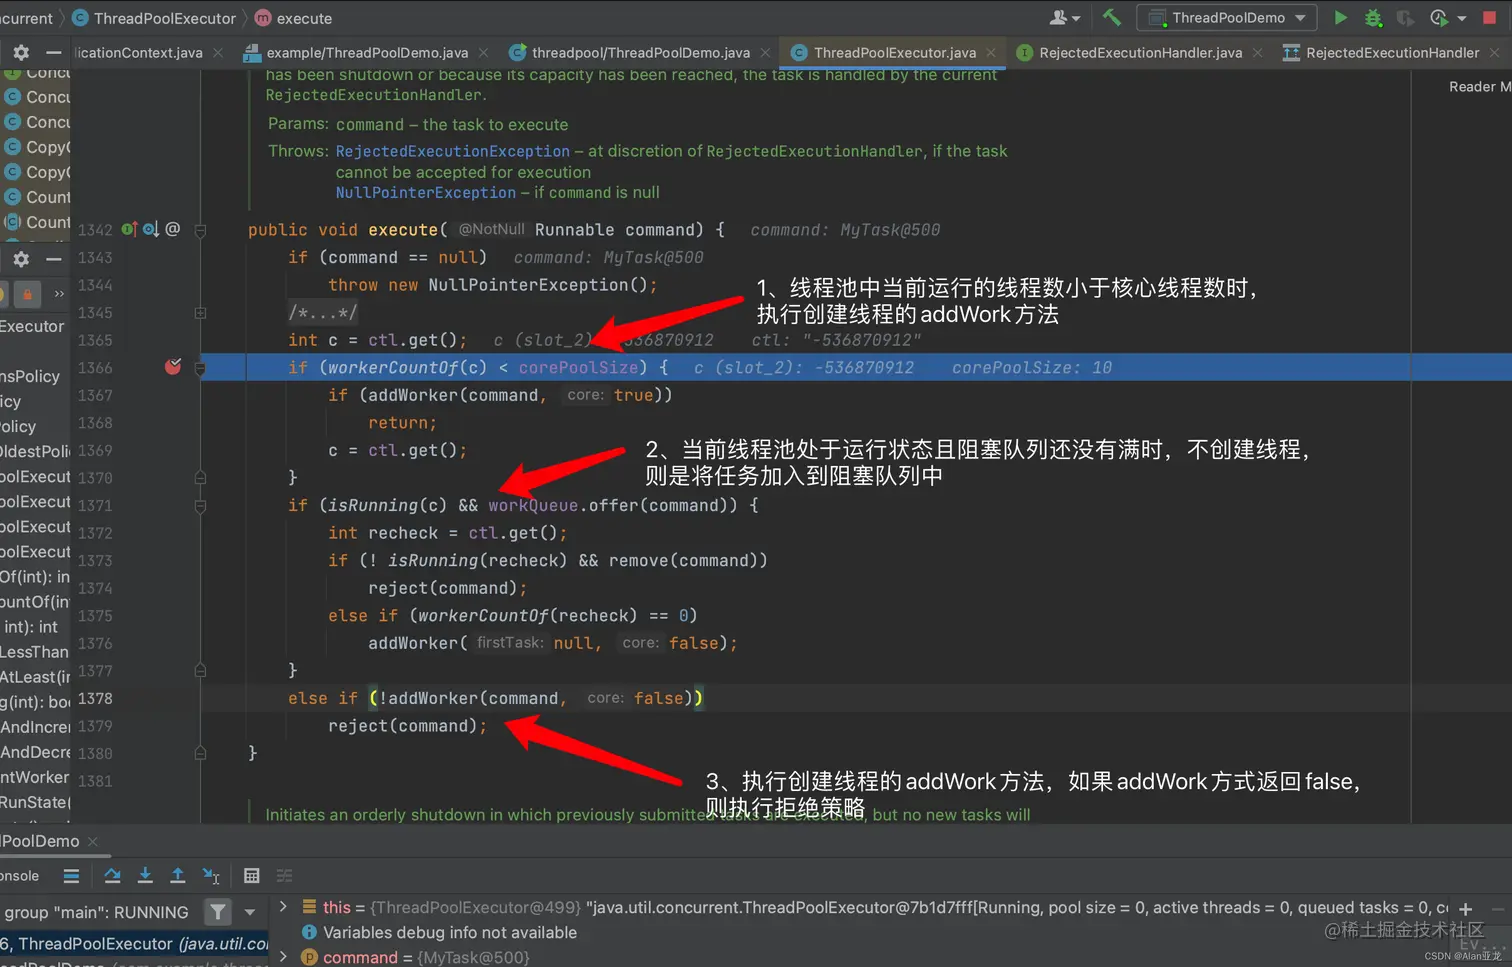1512x967 pixels.
Task: Switch to the threadpool/ThreadPoolDemo.java tab
Action: point(640,52)
